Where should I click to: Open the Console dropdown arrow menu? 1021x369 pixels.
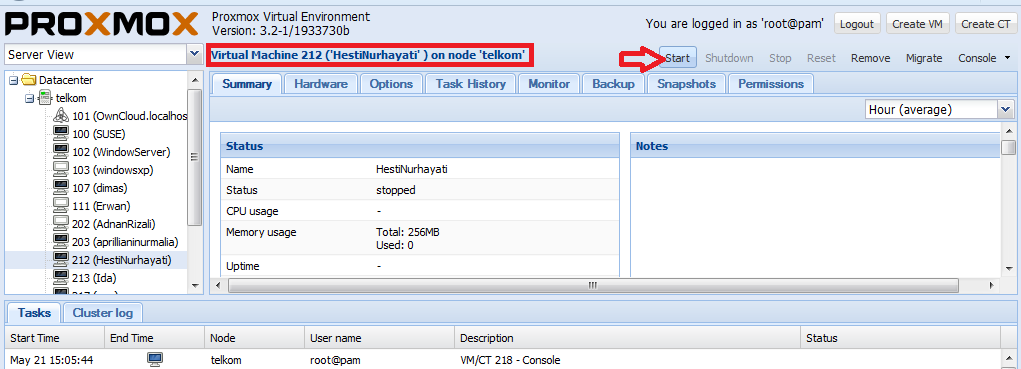1008,58
